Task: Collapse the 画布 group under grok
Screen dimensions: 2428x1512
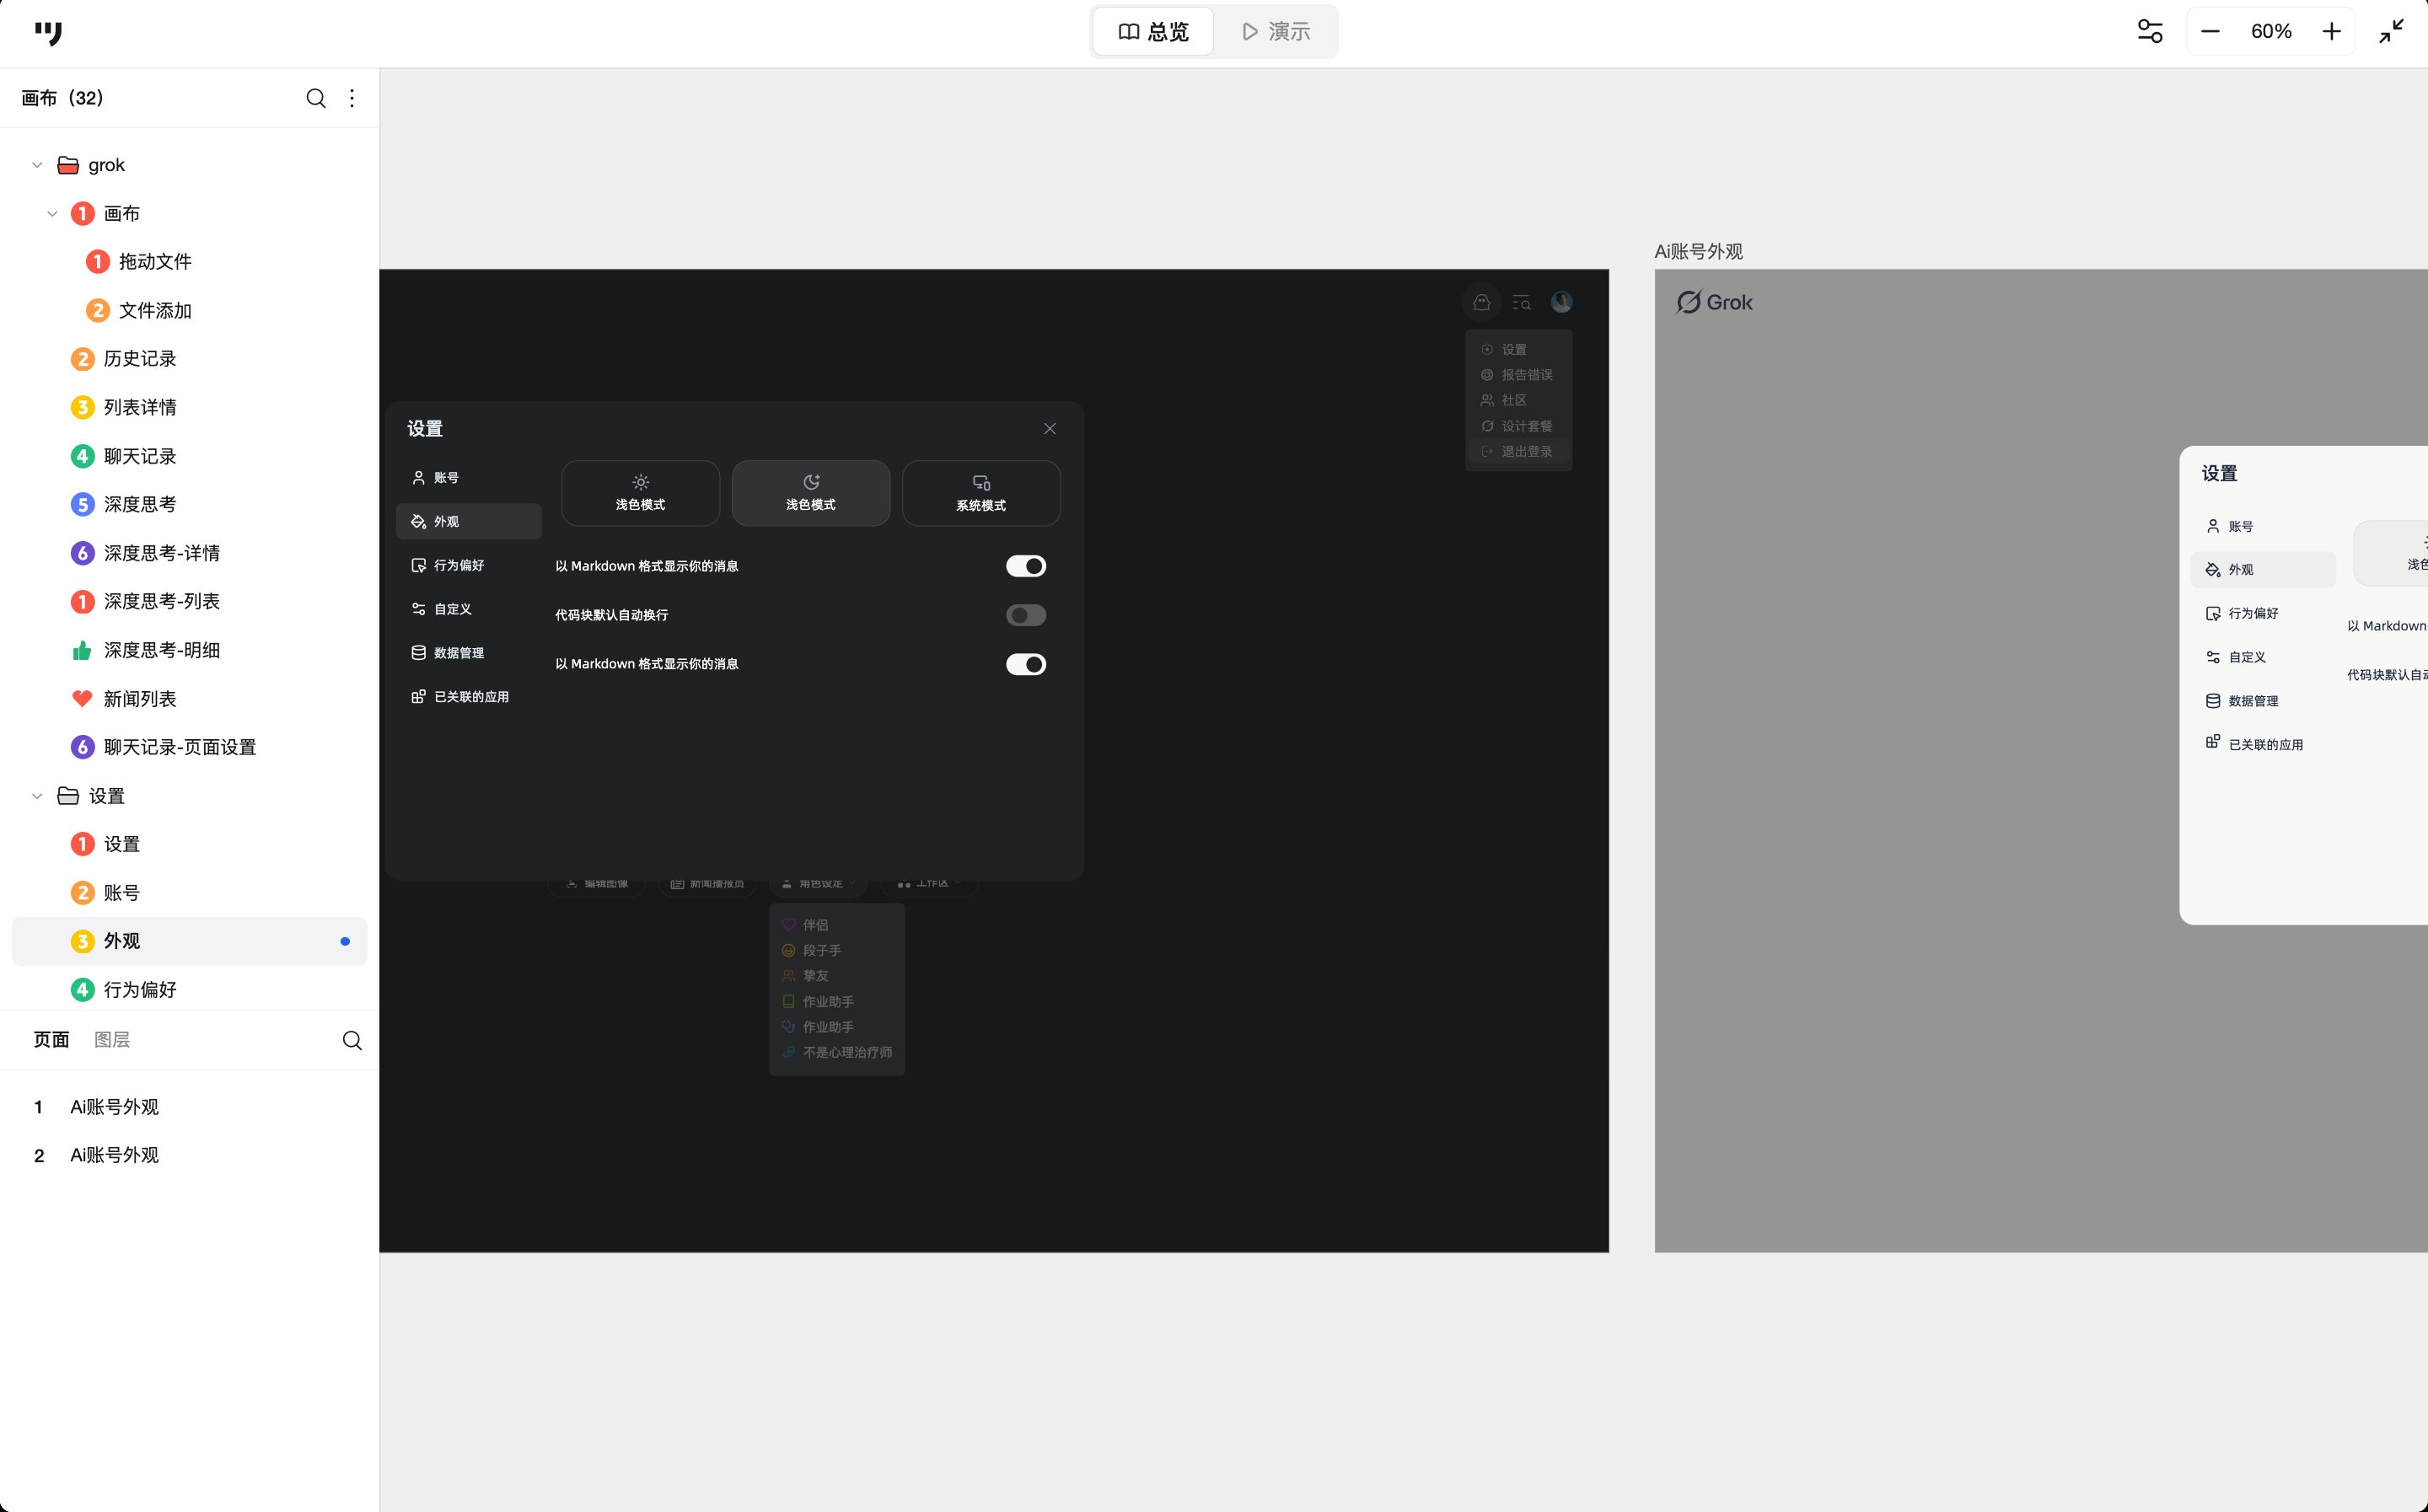Action: click(x=52, y=214)
